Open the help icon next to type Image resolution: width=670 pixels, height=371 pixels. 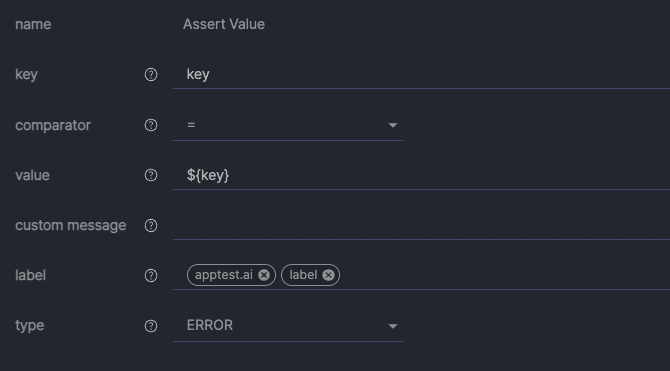(151, 326)
